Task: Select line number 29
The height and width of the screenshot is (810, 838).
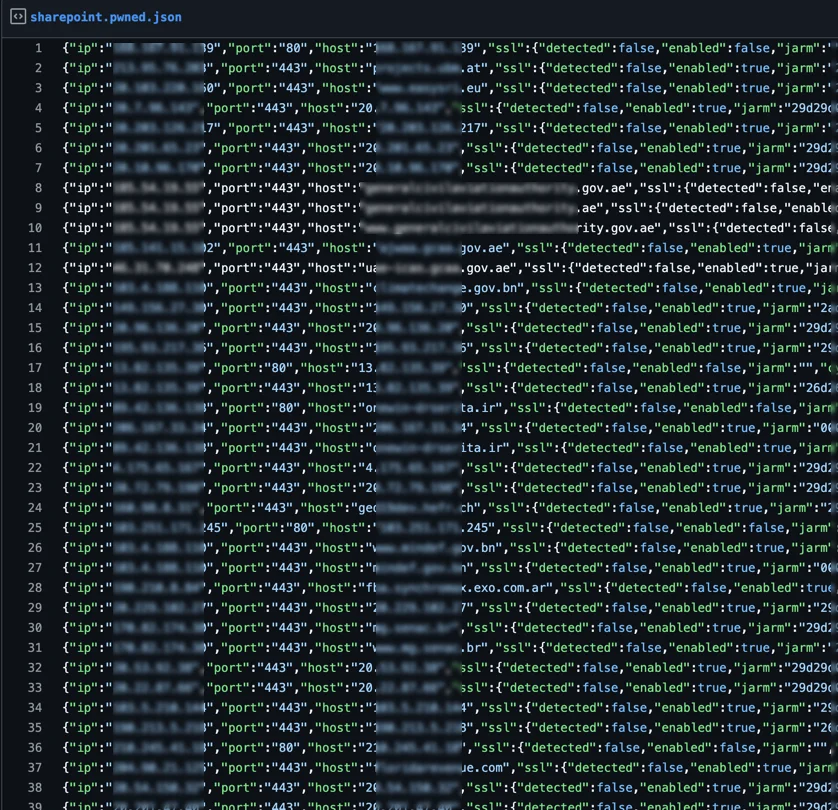Action: click(x=35, y=608)
